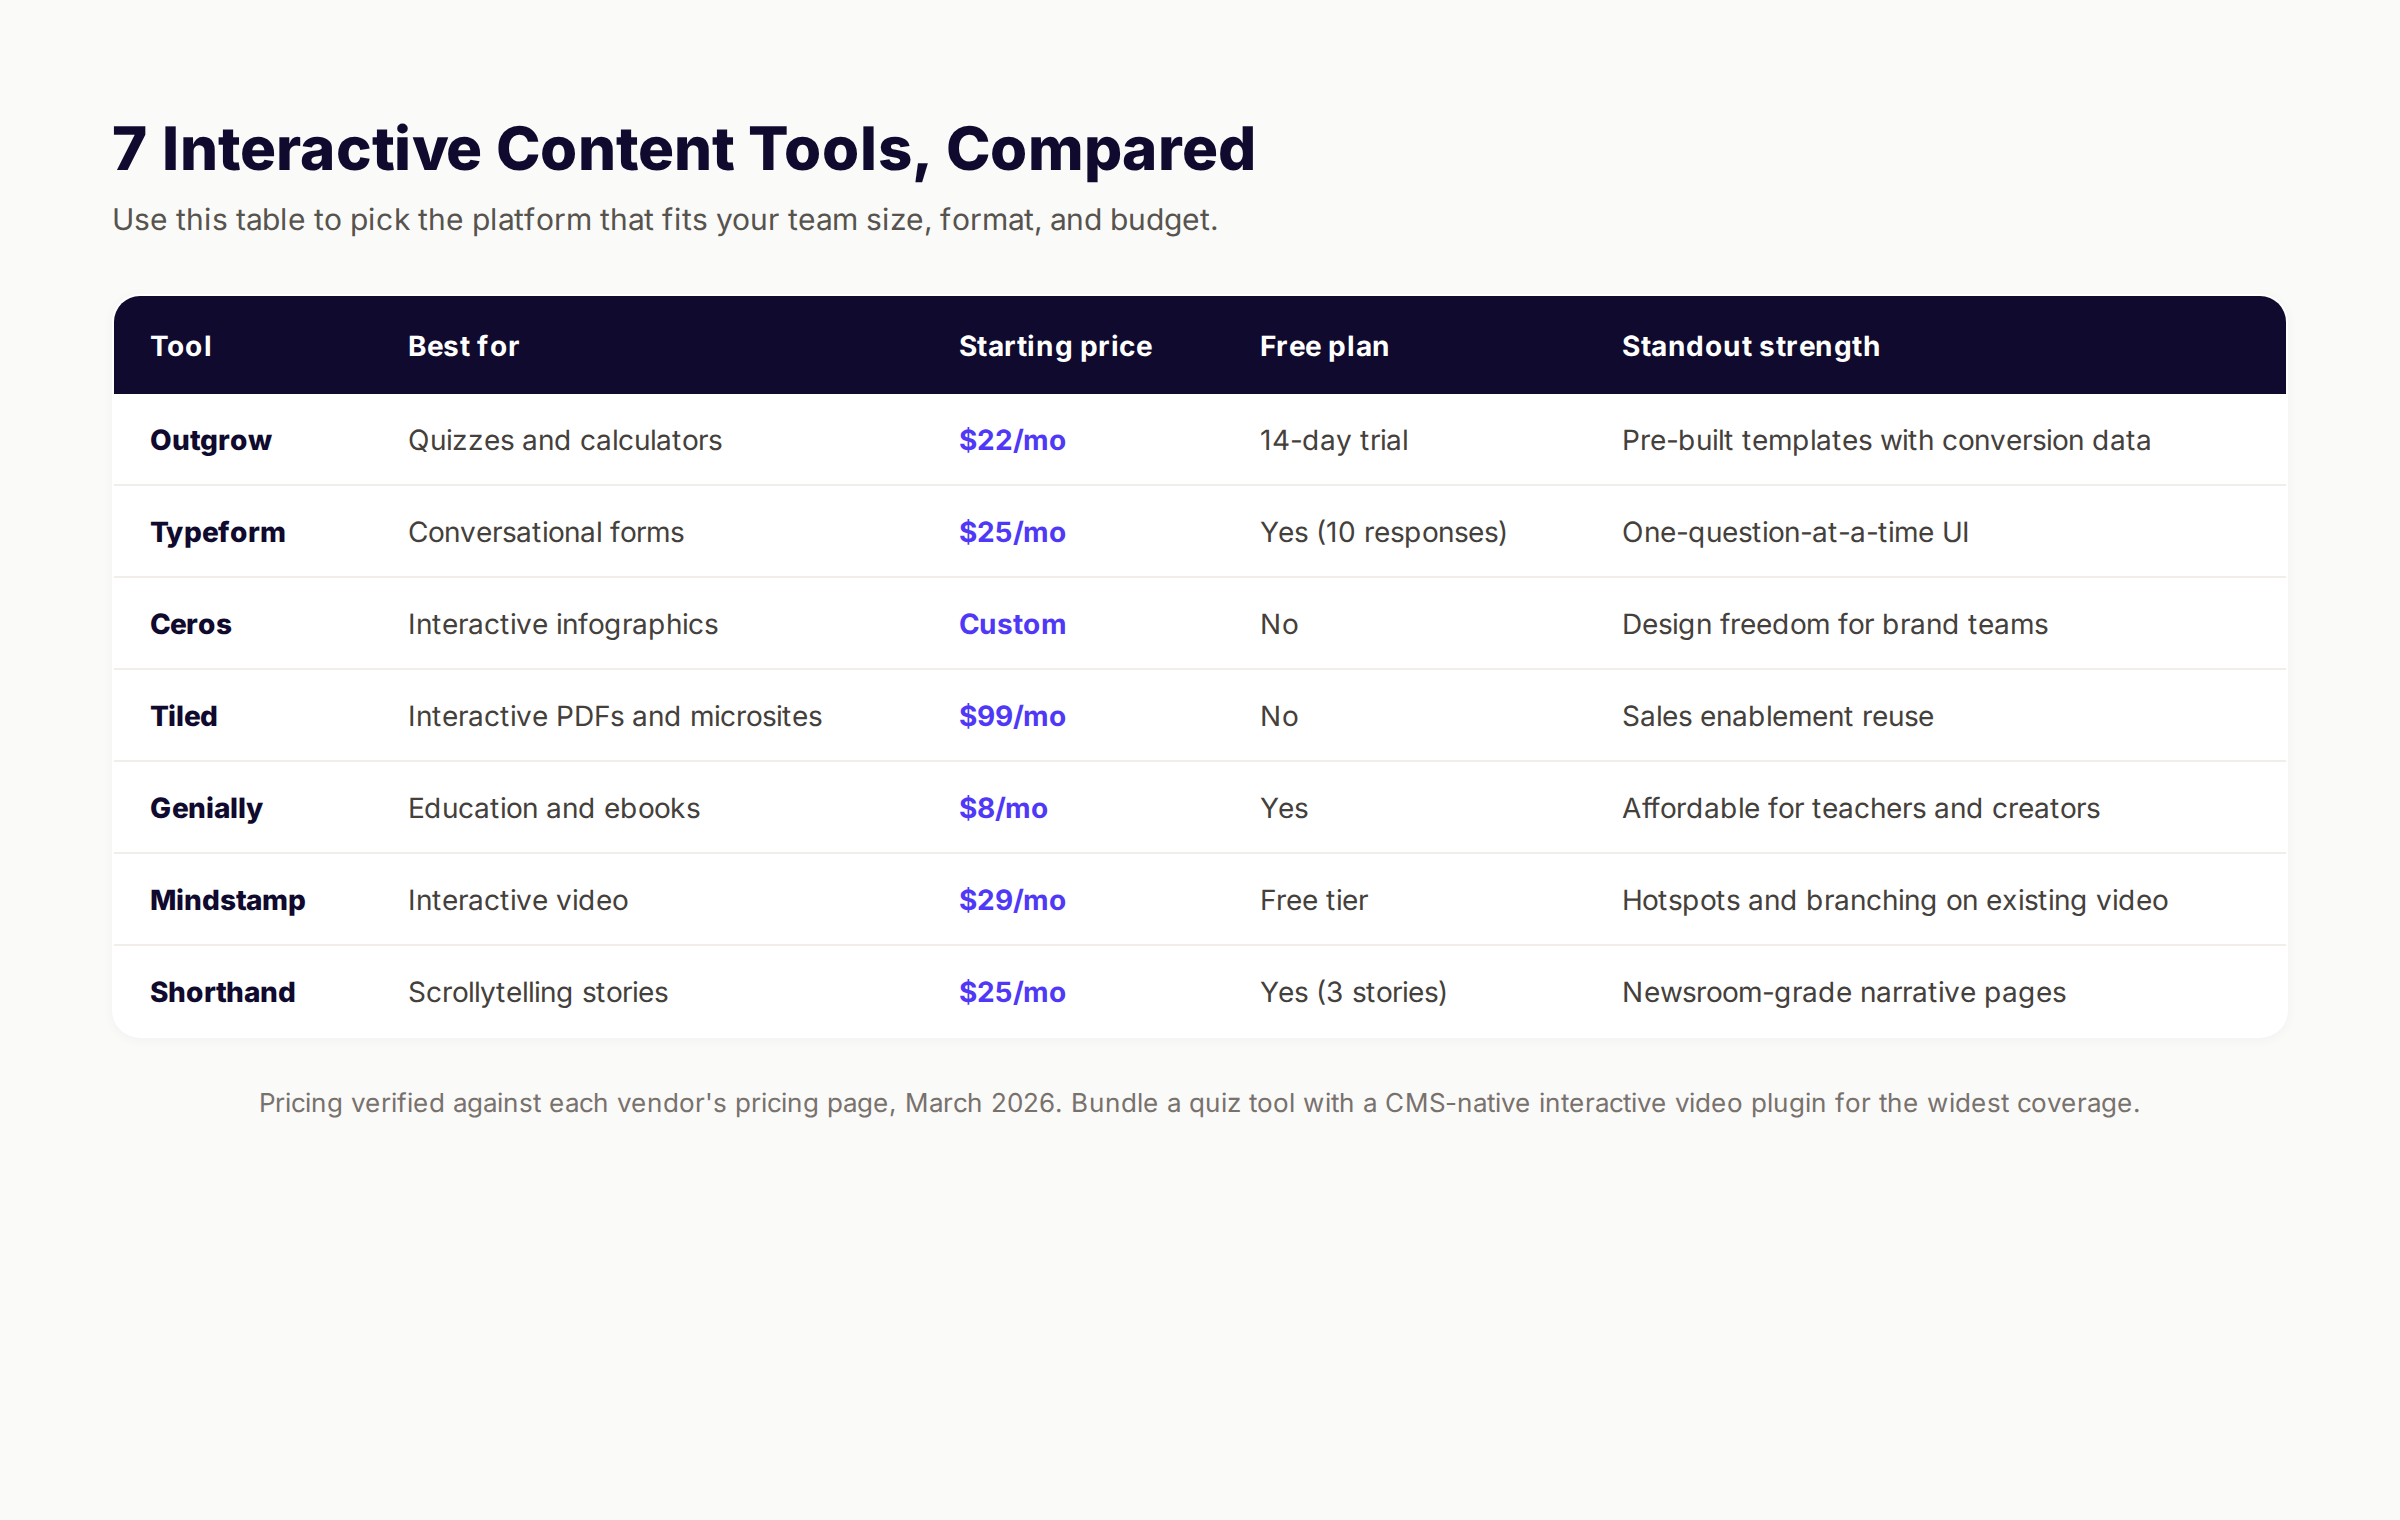
Task: Click the 'Tiled' tool name
Action: (184, 716)
